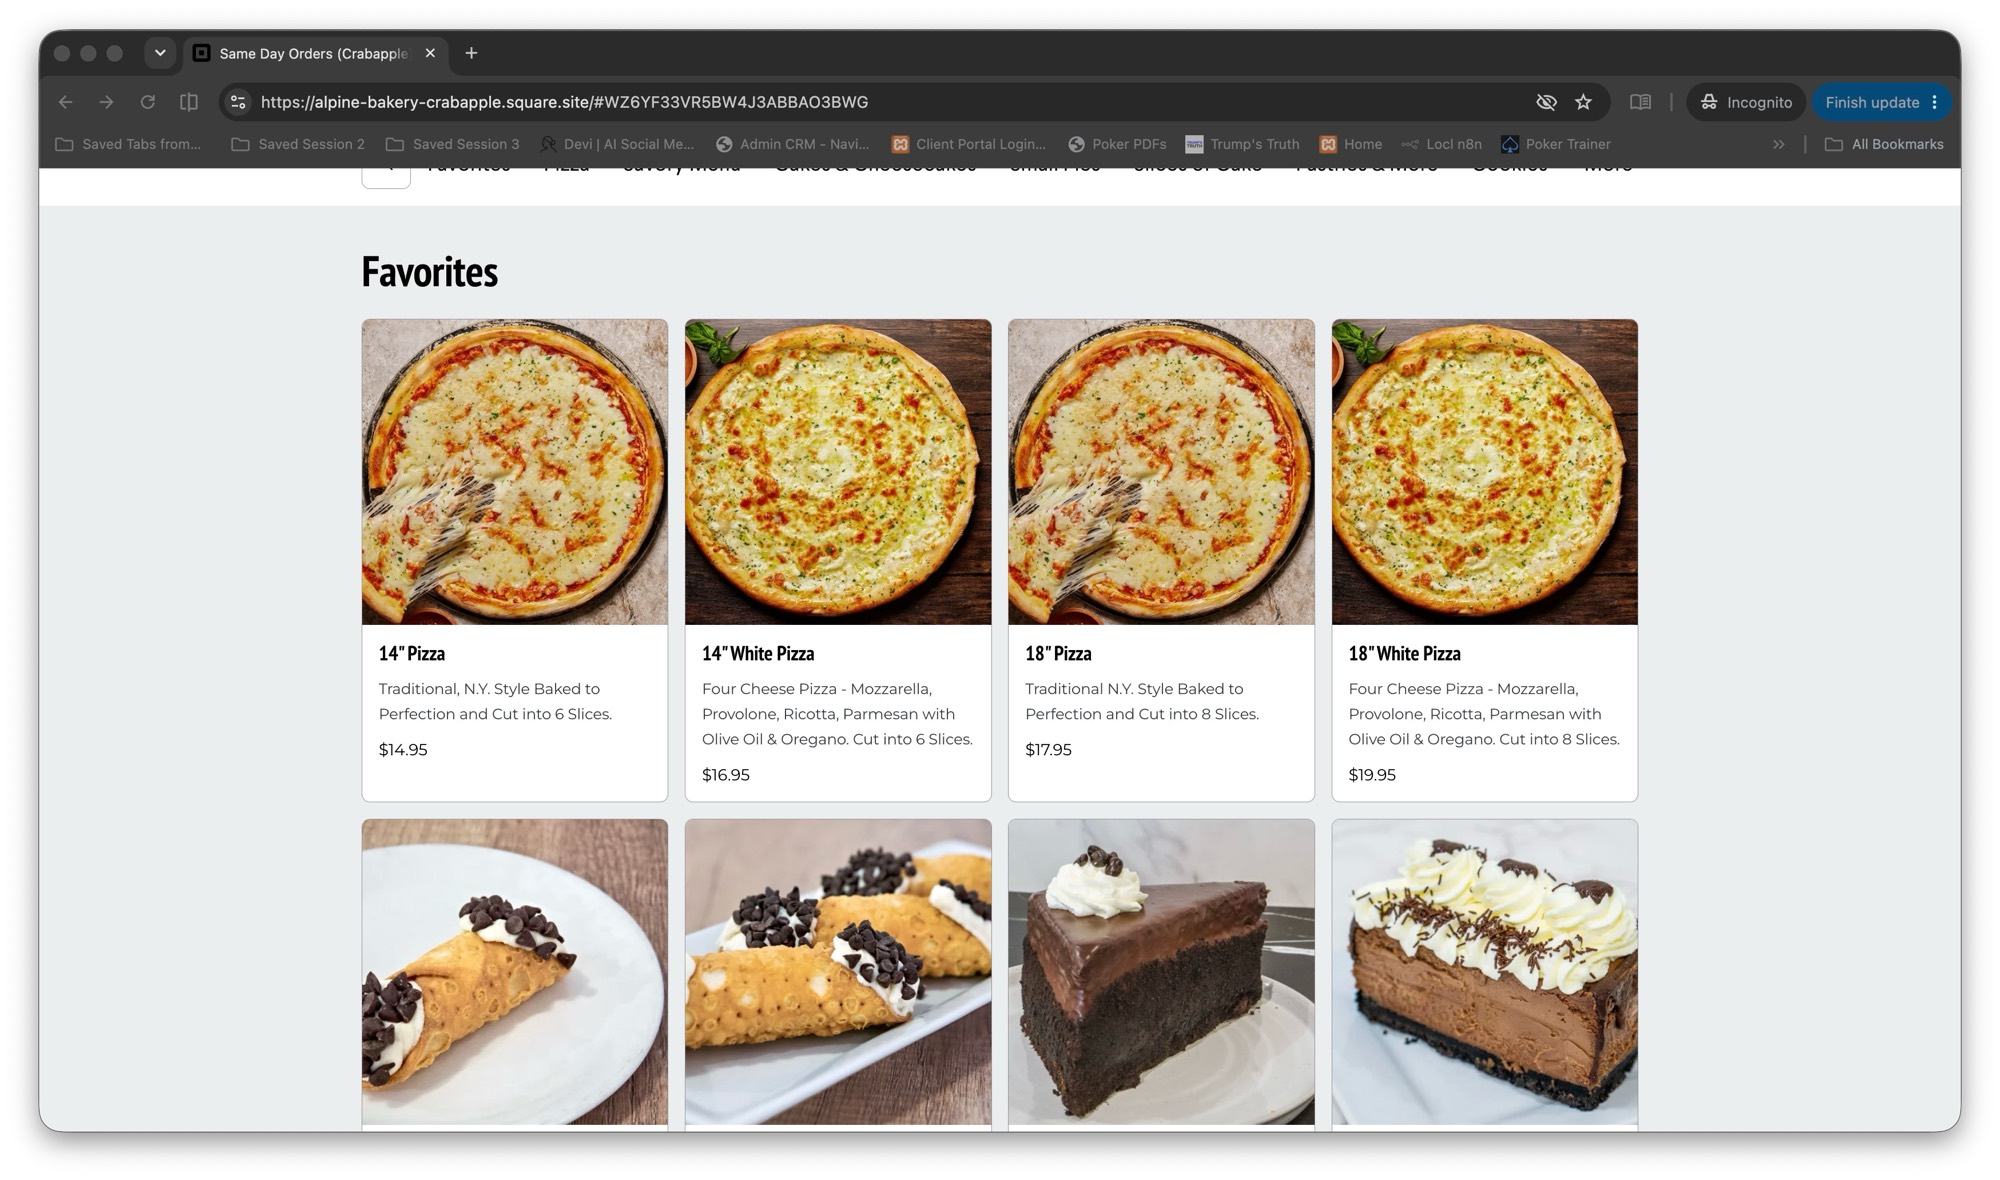Click the Finish update button
Image resolution: width=2000 pixels, height=1180 pixels.
click(1872, 102)
